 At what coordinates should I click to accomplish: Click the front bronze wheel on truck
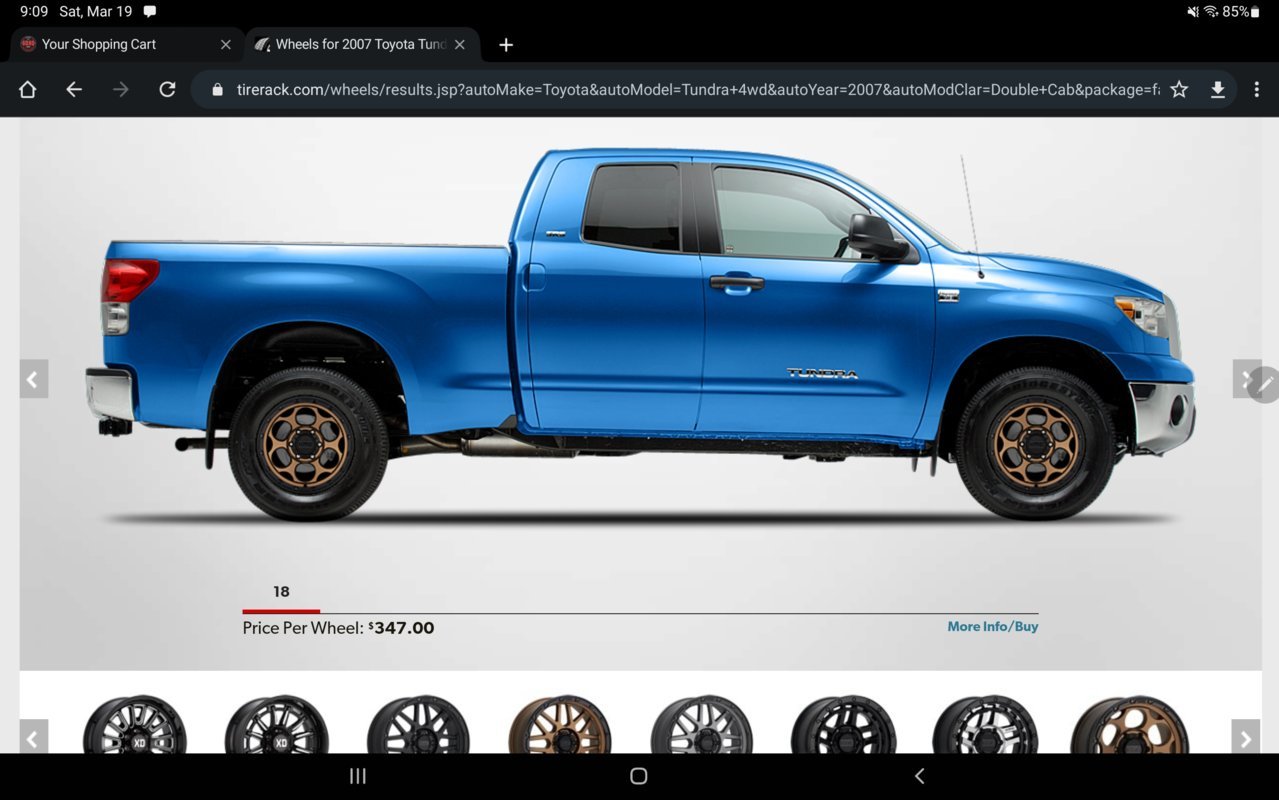(1036, 444)
